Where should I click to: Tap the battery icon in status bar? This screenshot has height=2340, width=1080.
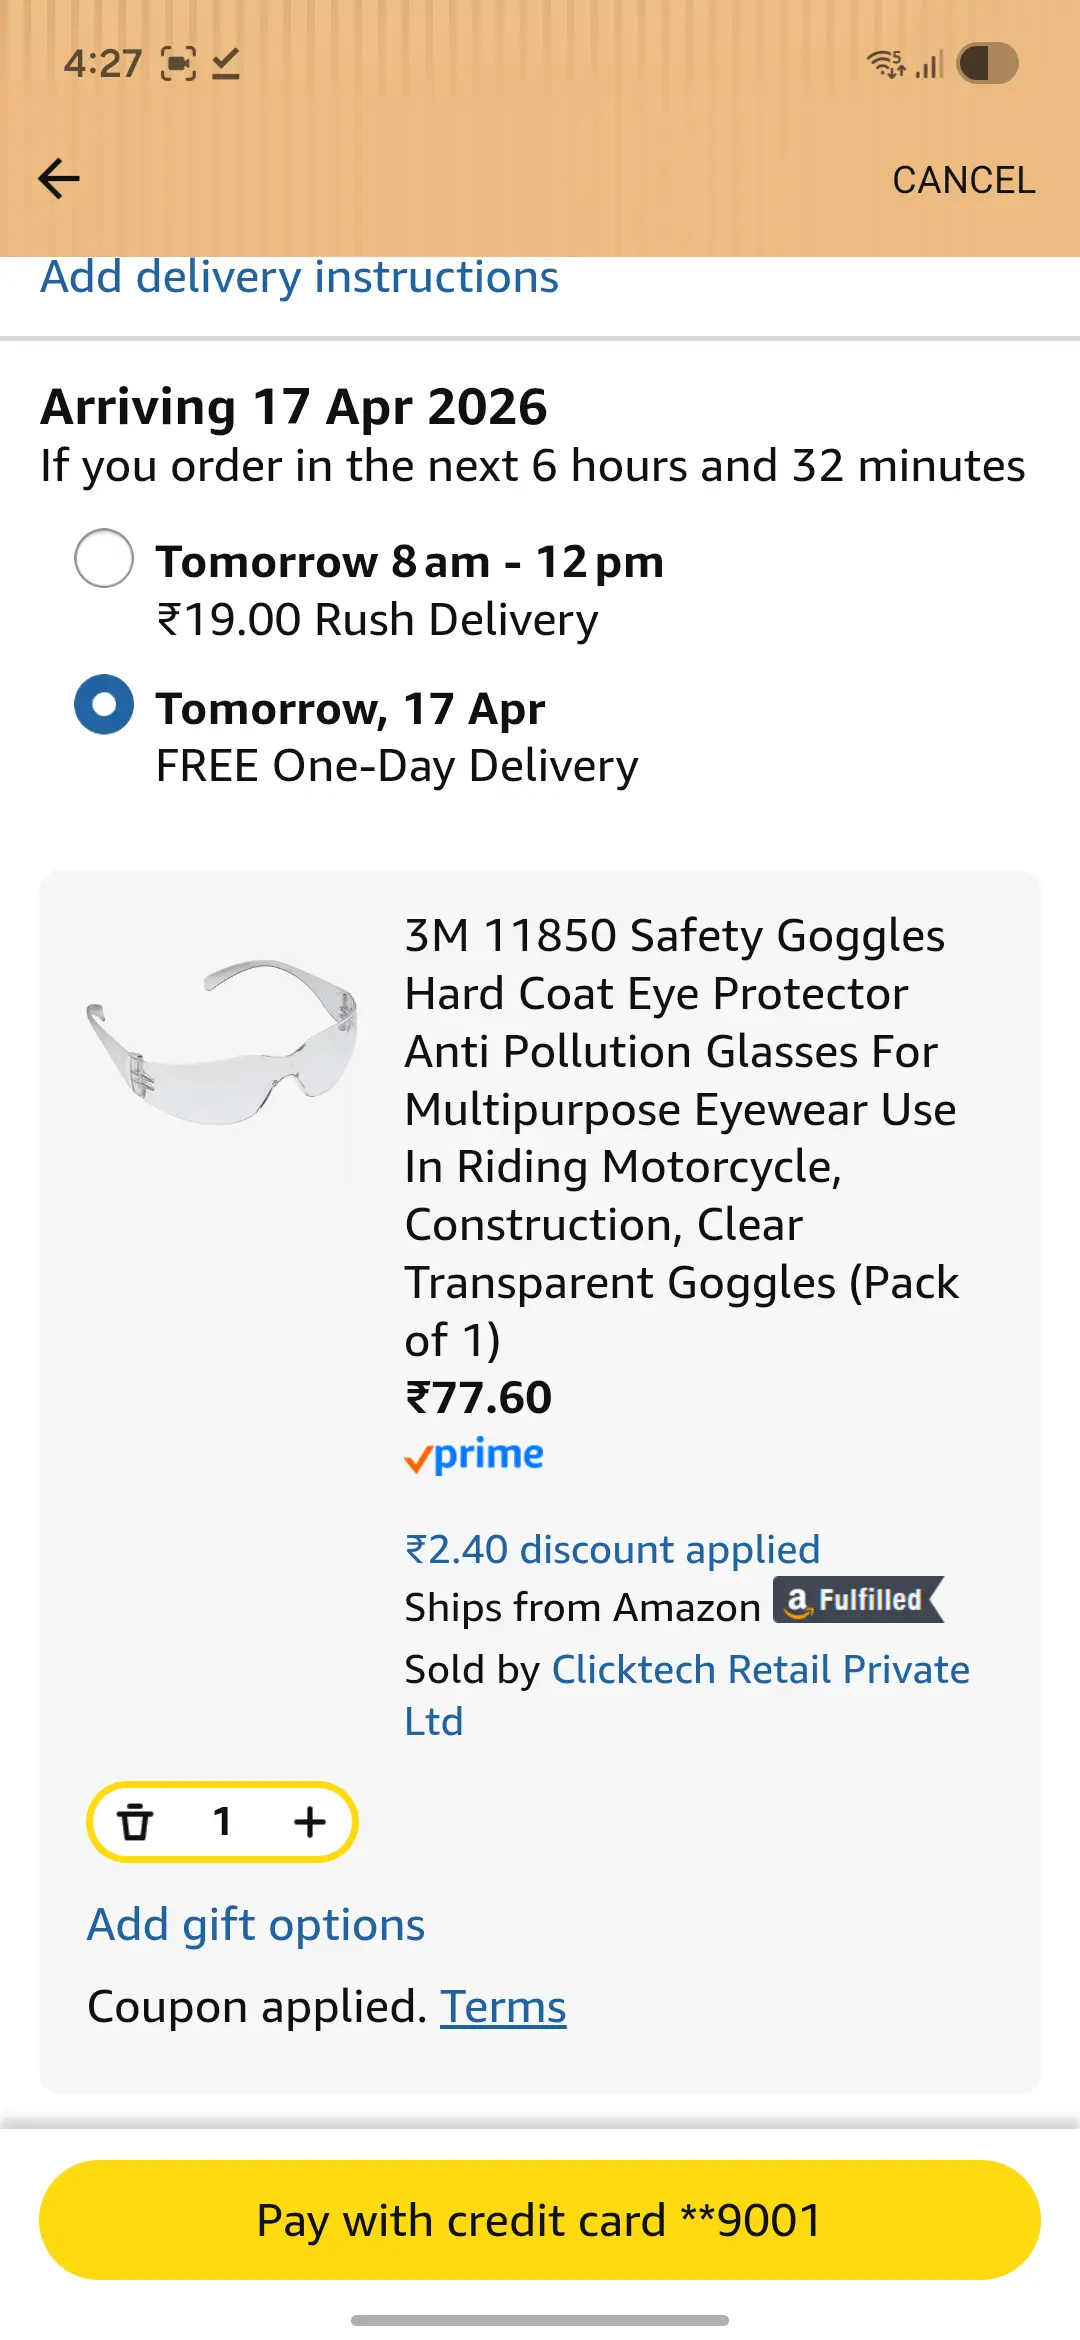coord(987,64)
